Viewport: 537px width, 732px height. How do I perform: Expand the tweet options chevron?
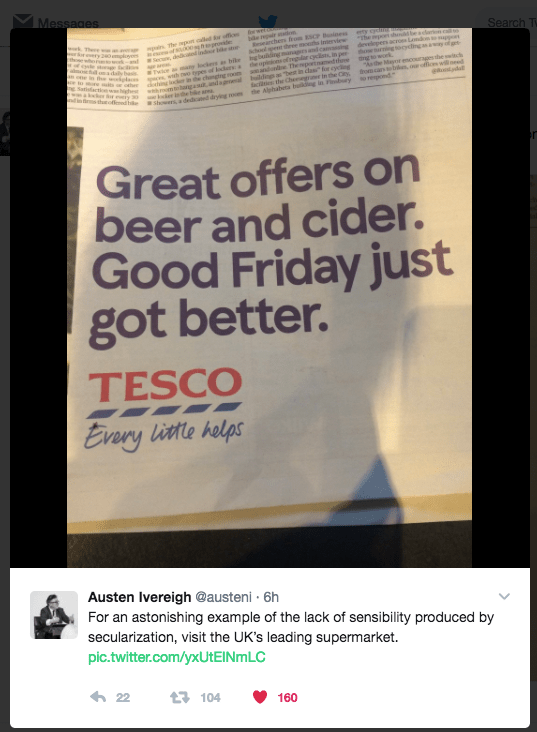504,596
